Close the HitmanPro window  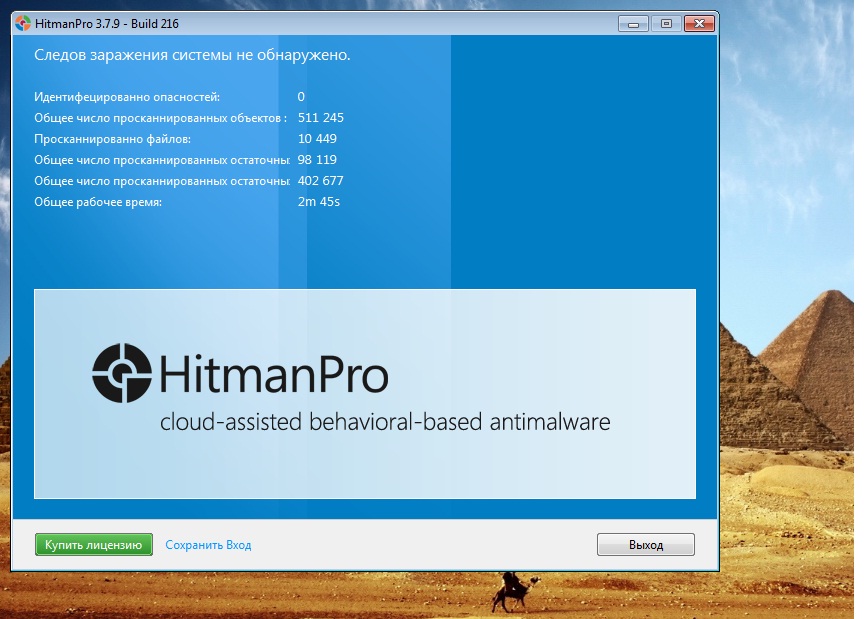(x=699, y=24)
